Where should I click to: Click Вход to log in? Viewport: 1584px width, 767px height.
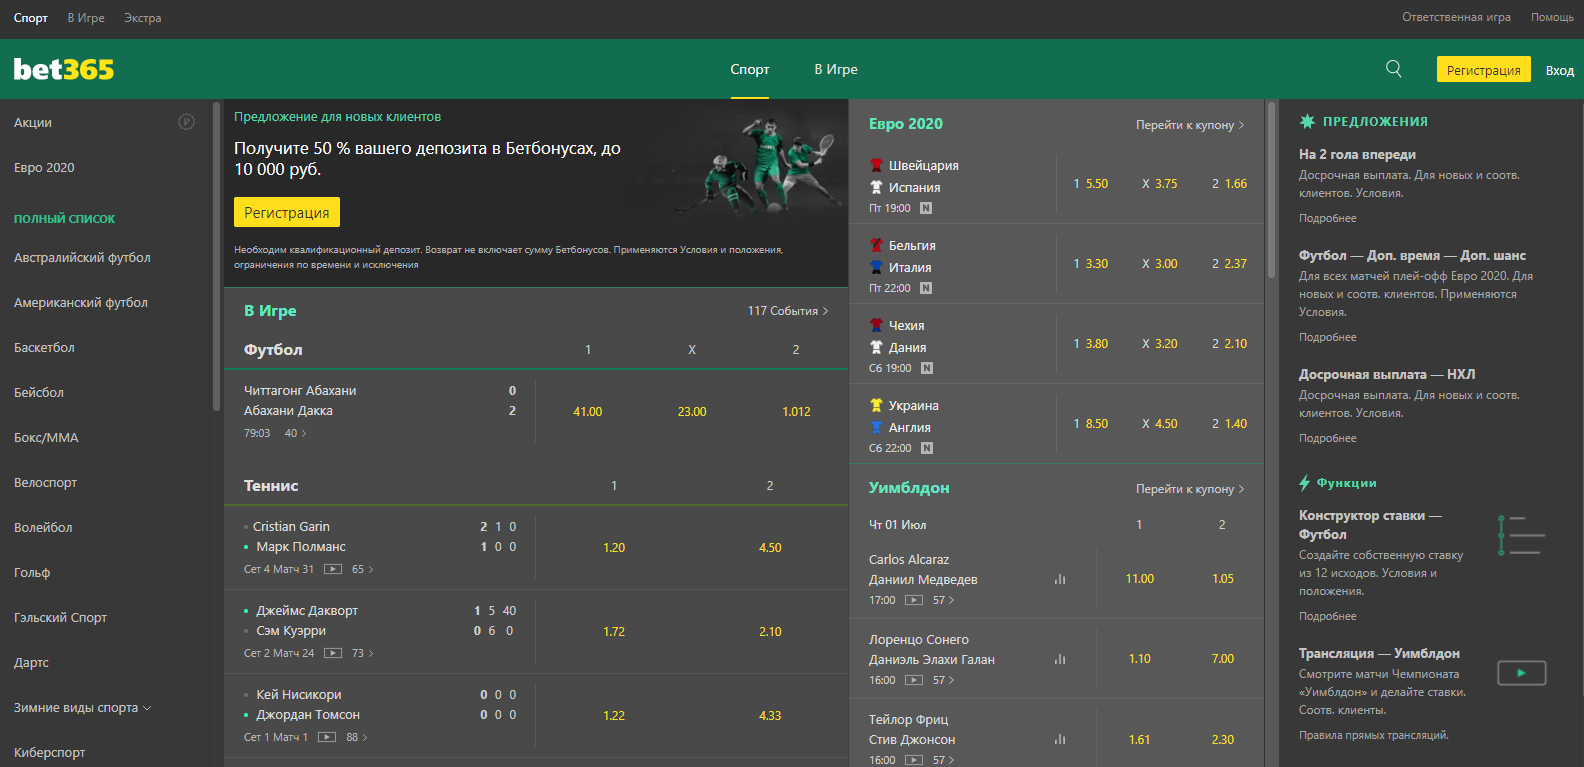coord(1560,70)
